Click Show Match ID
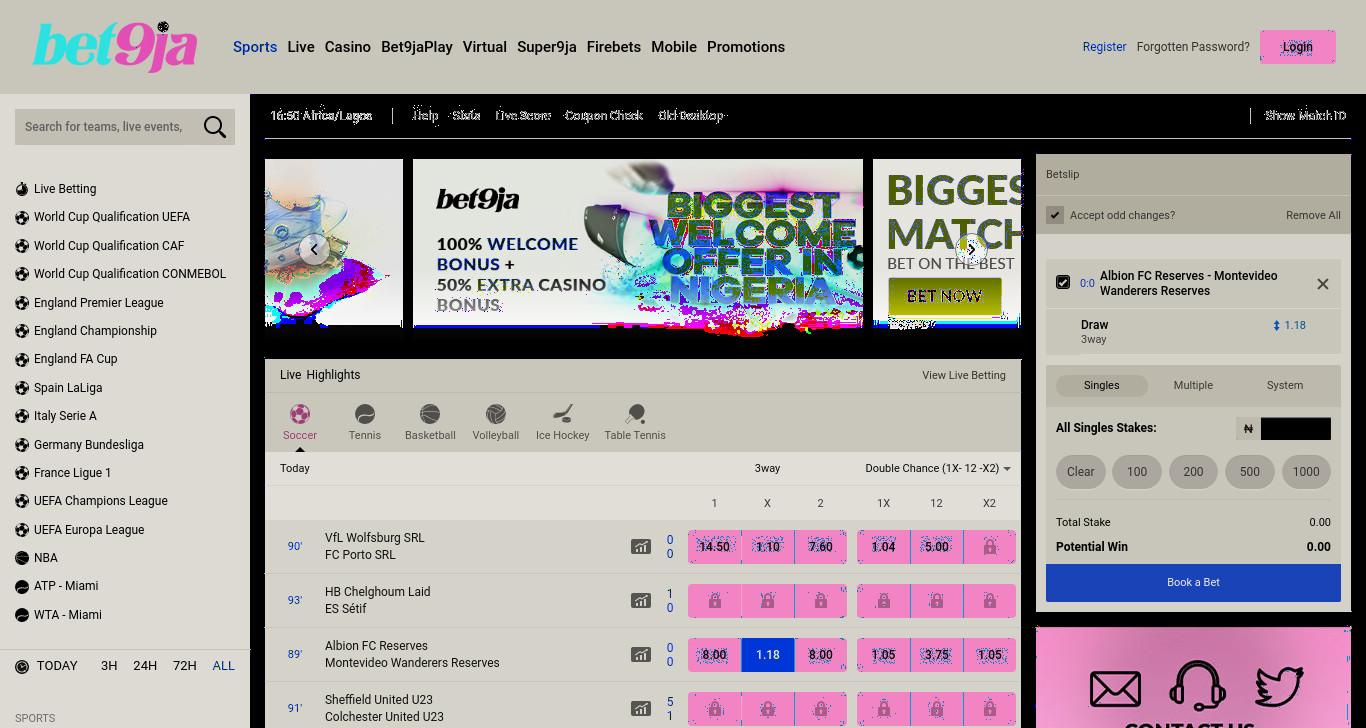 point(1305,116)
